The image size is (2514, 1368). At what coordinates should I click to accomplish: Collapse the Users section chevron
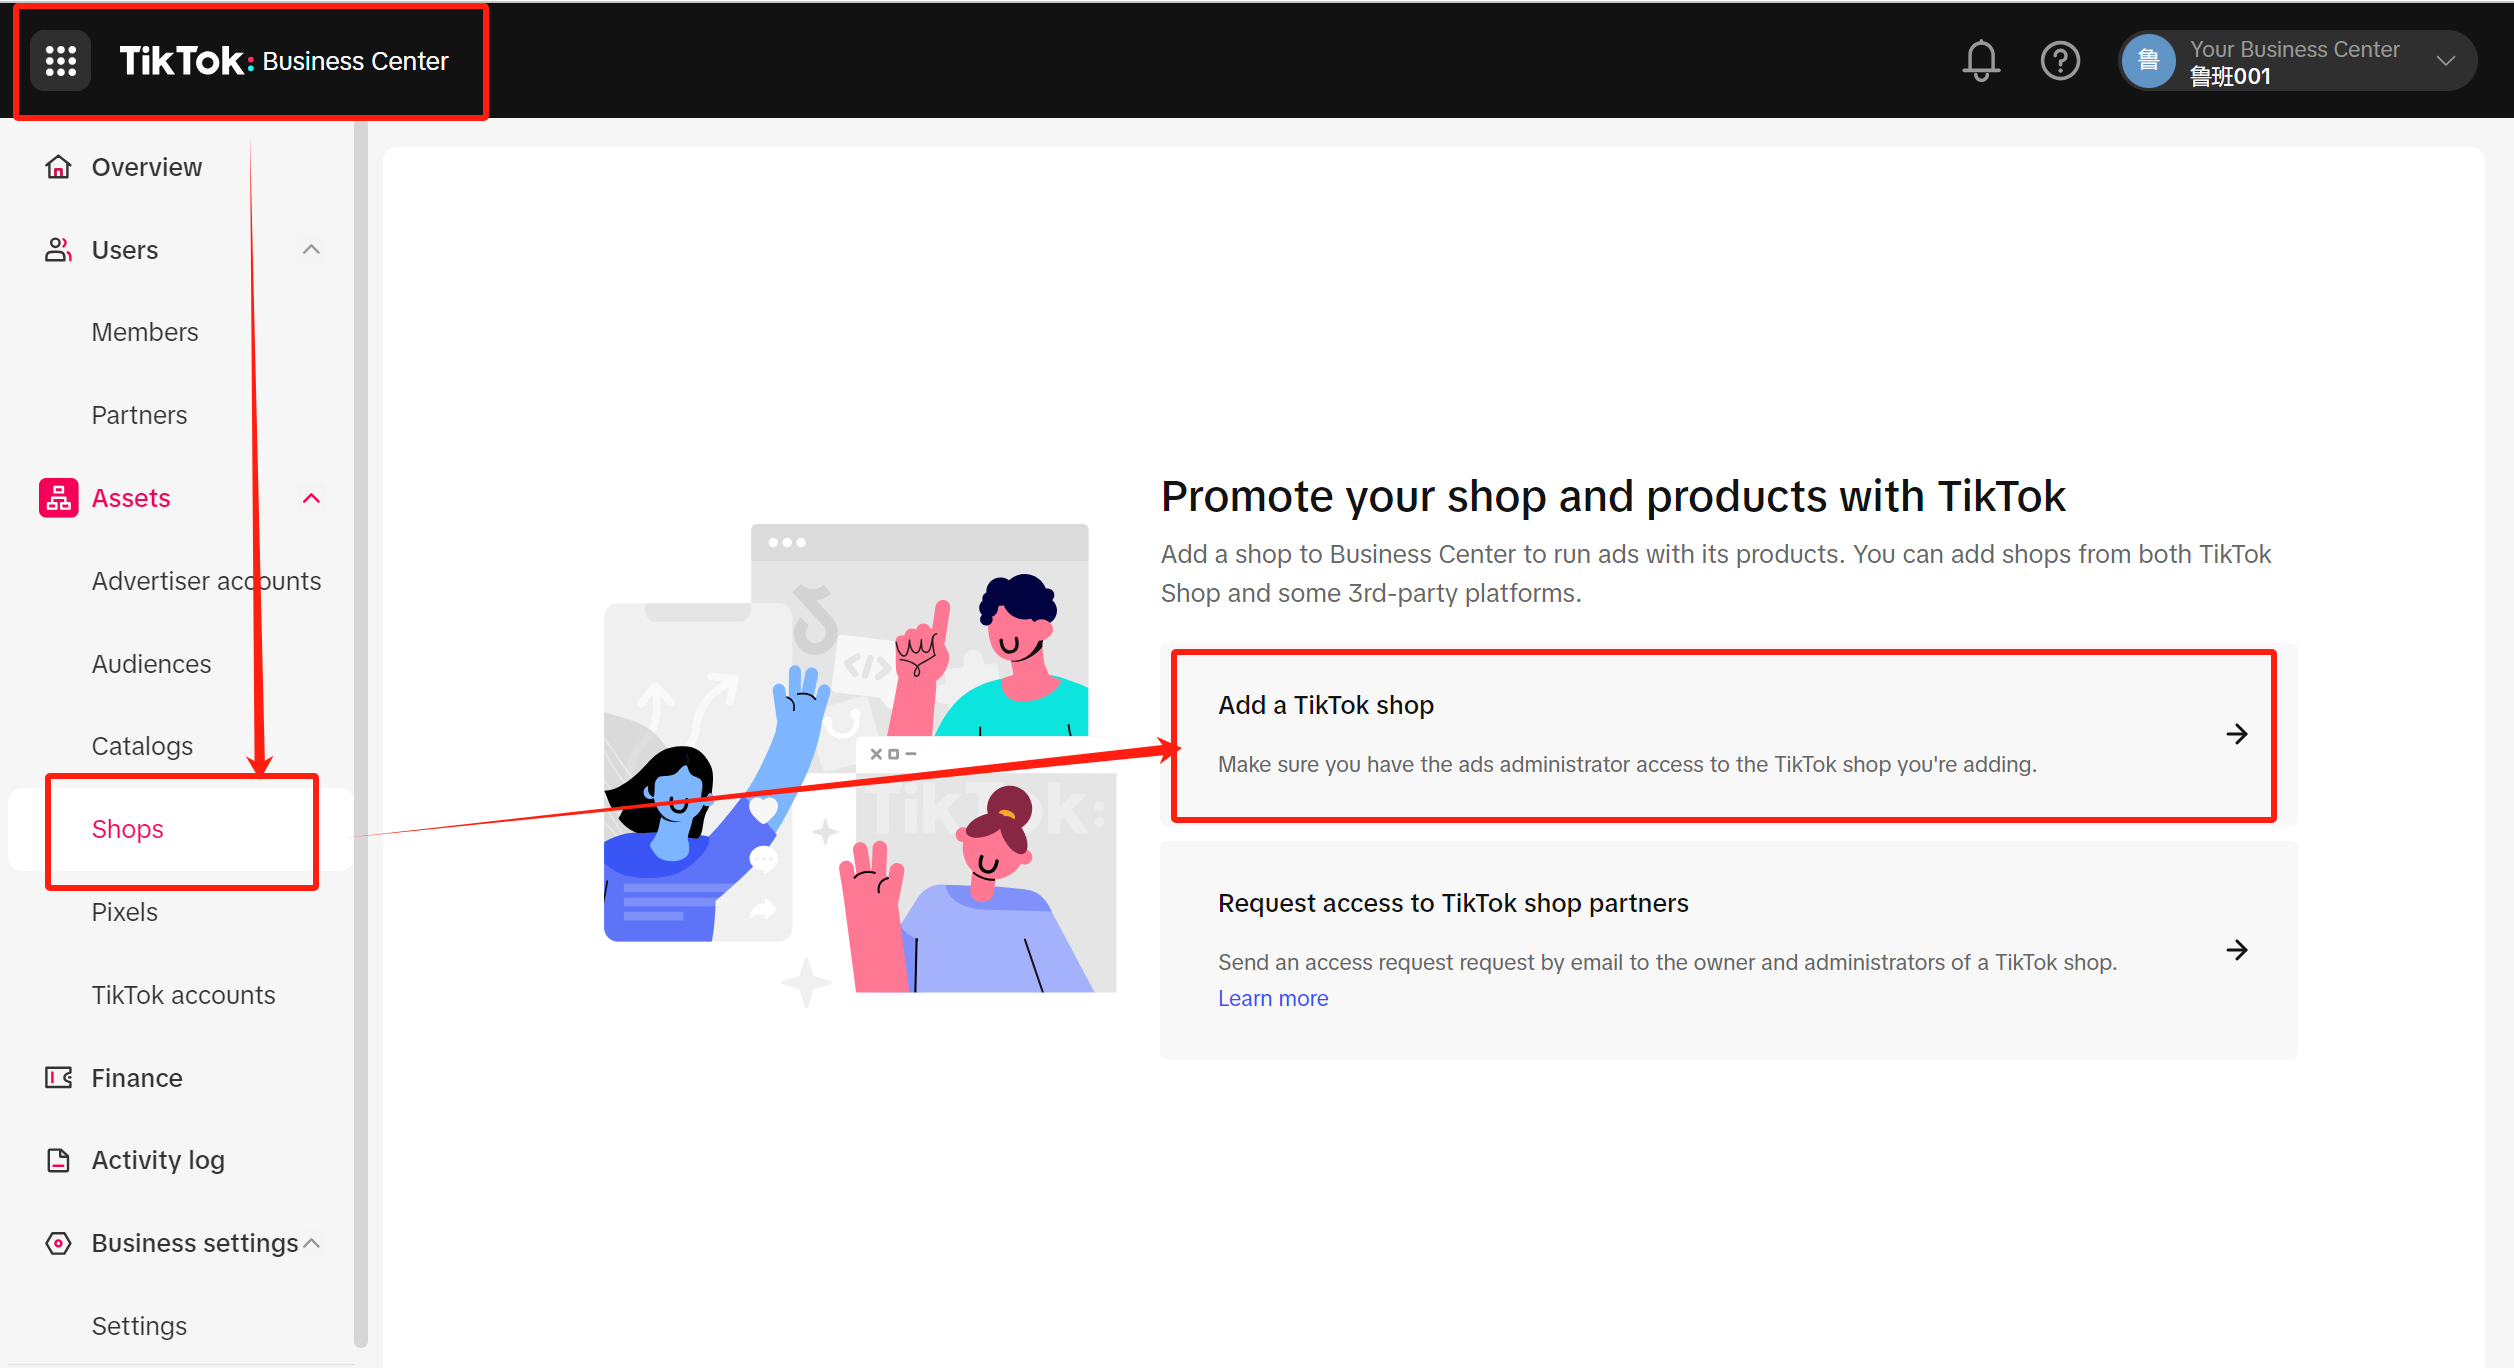[311, 250]
